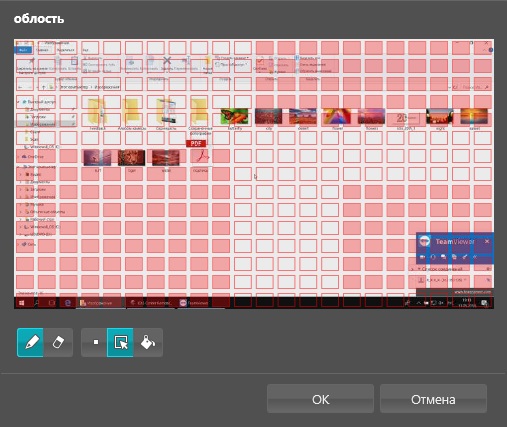The height and width of the screenshot is (427, 507).
Task: Click the Отмена cancel button
Action: click(433, 399)
